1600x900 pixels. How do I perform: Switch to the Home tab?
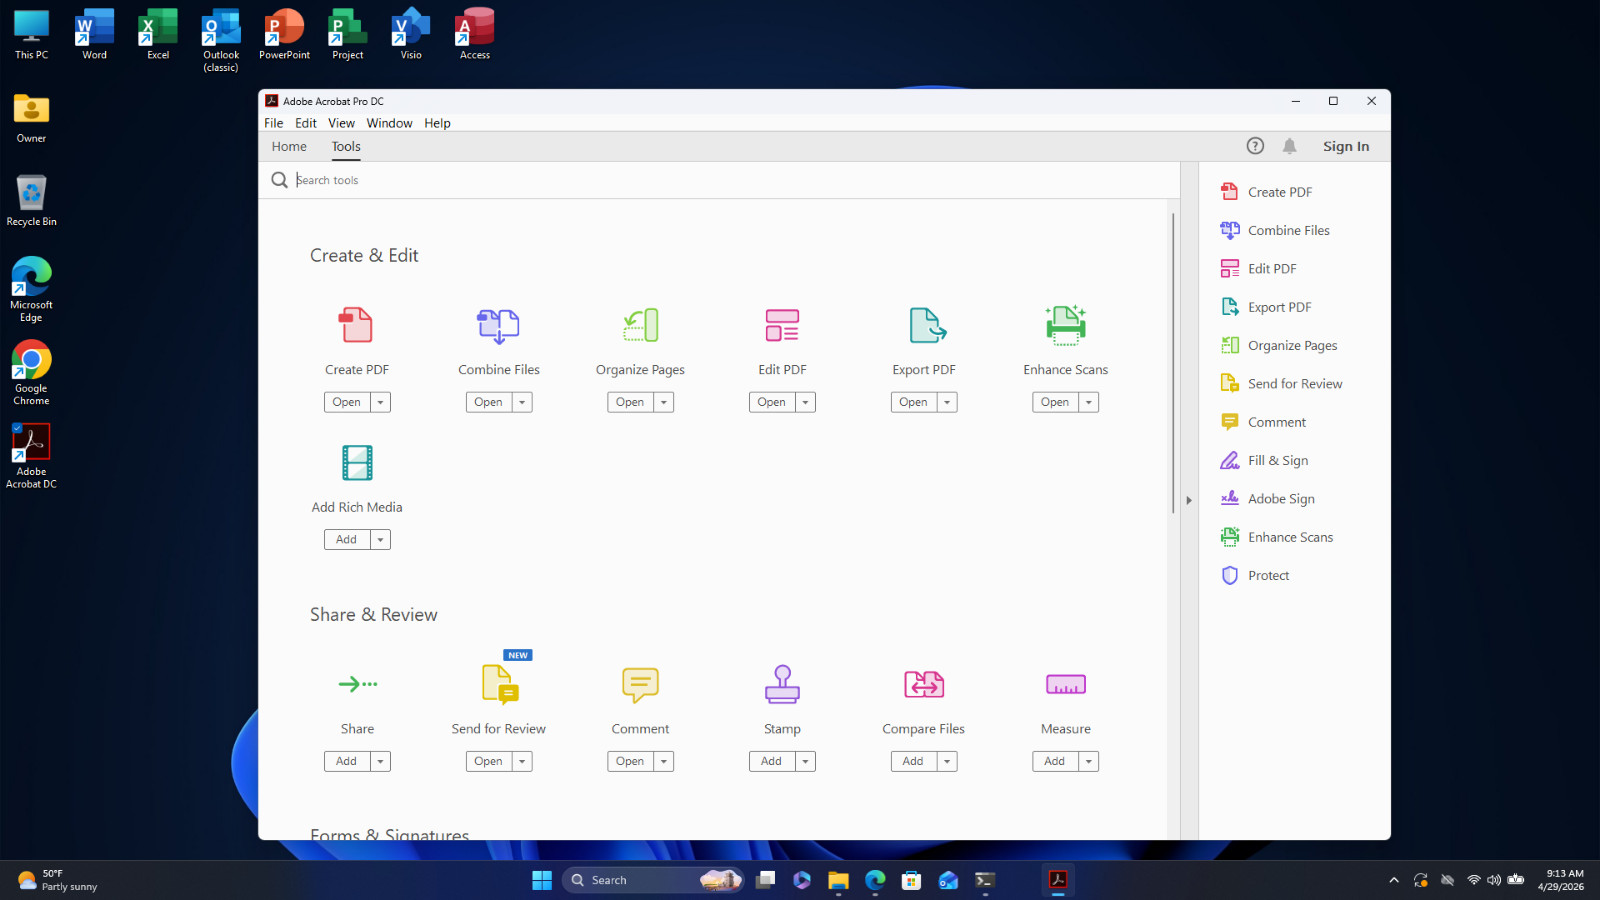coord(289,146)
